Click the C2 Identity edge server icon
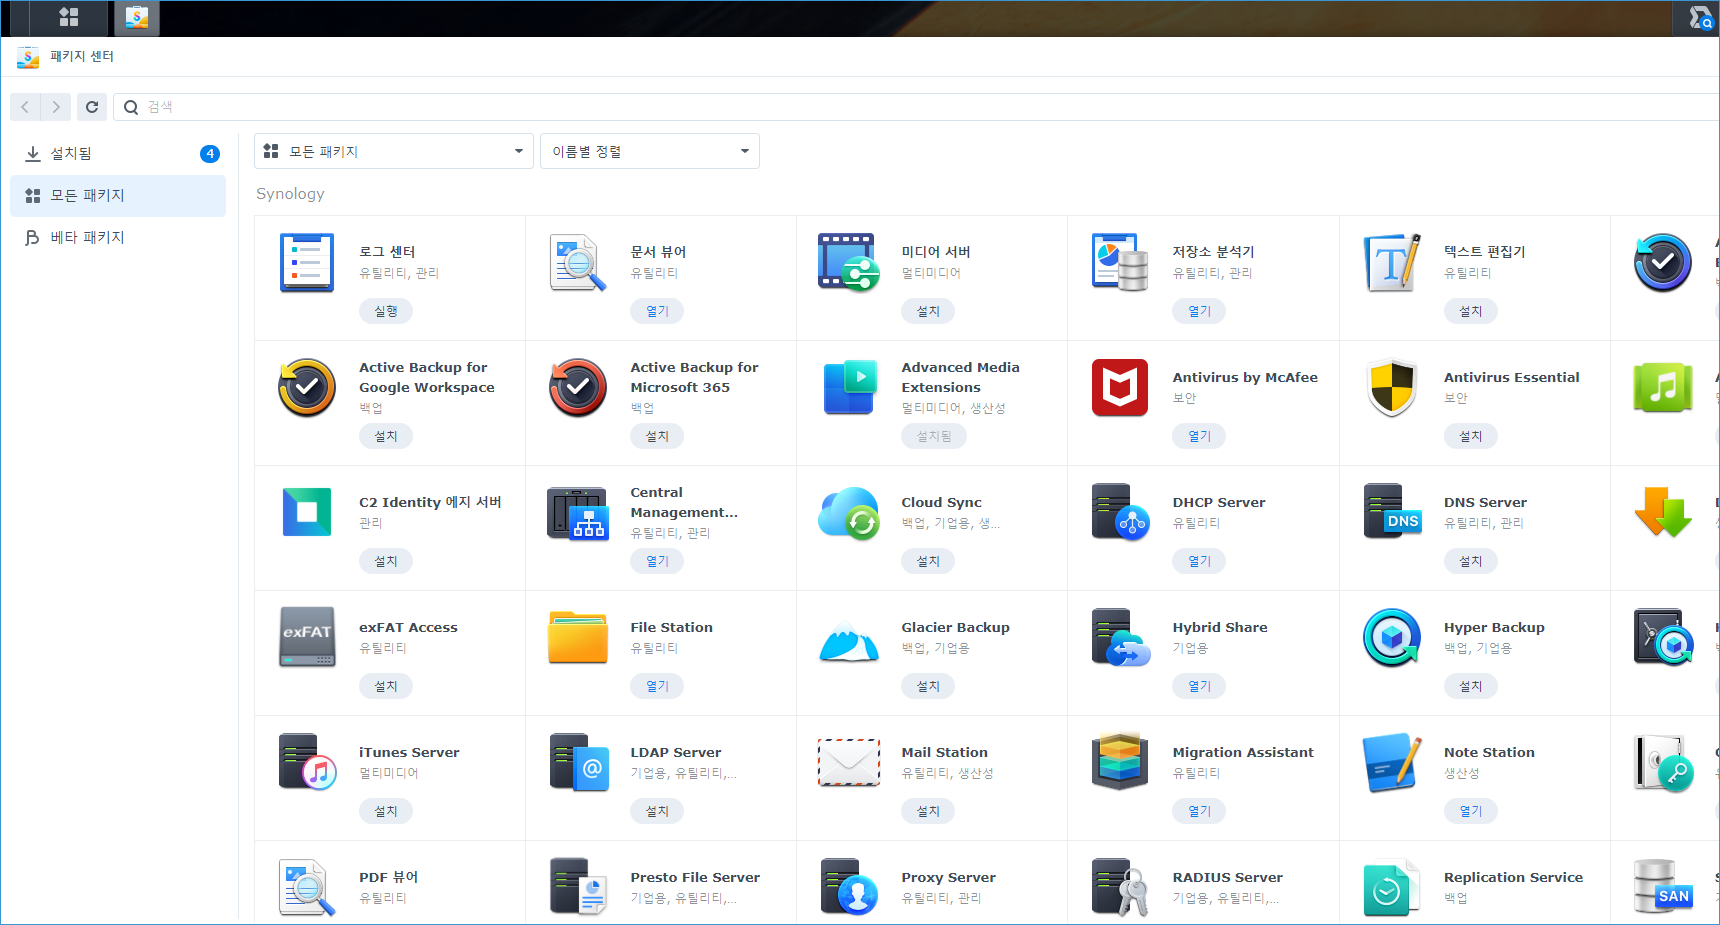This screenshot has height=925, width=1720. pos(307,512)
